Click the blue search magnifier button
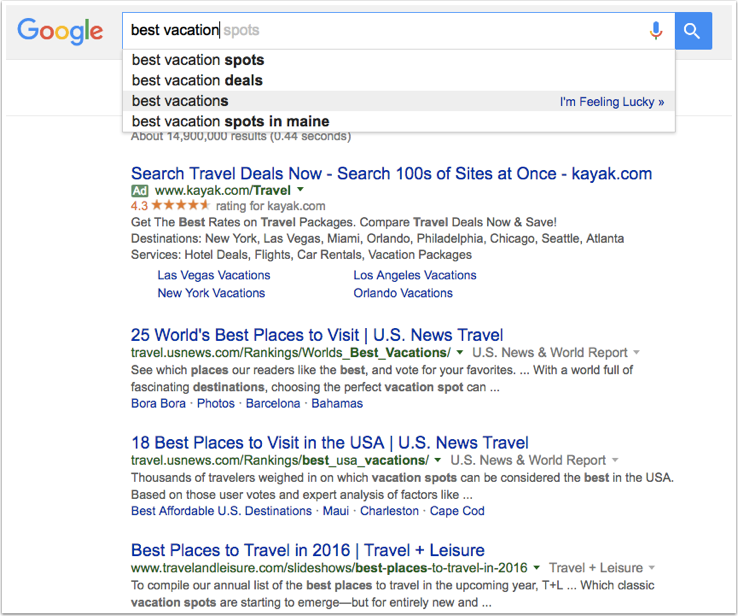 coord(693,31)
